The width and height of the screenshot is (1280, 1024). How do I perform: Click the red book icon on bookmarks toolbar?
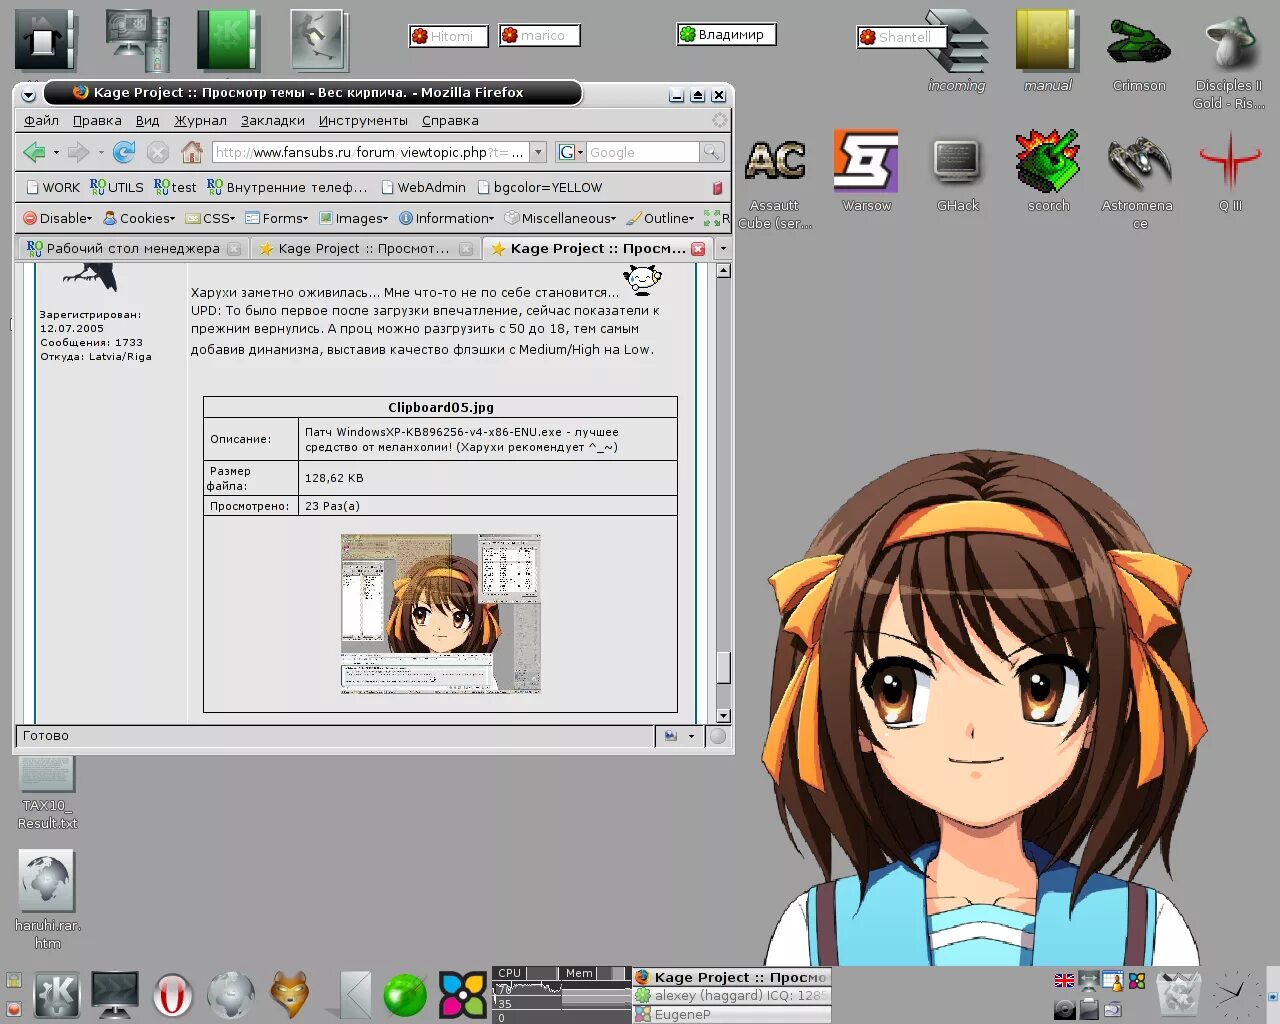point(717,187)
